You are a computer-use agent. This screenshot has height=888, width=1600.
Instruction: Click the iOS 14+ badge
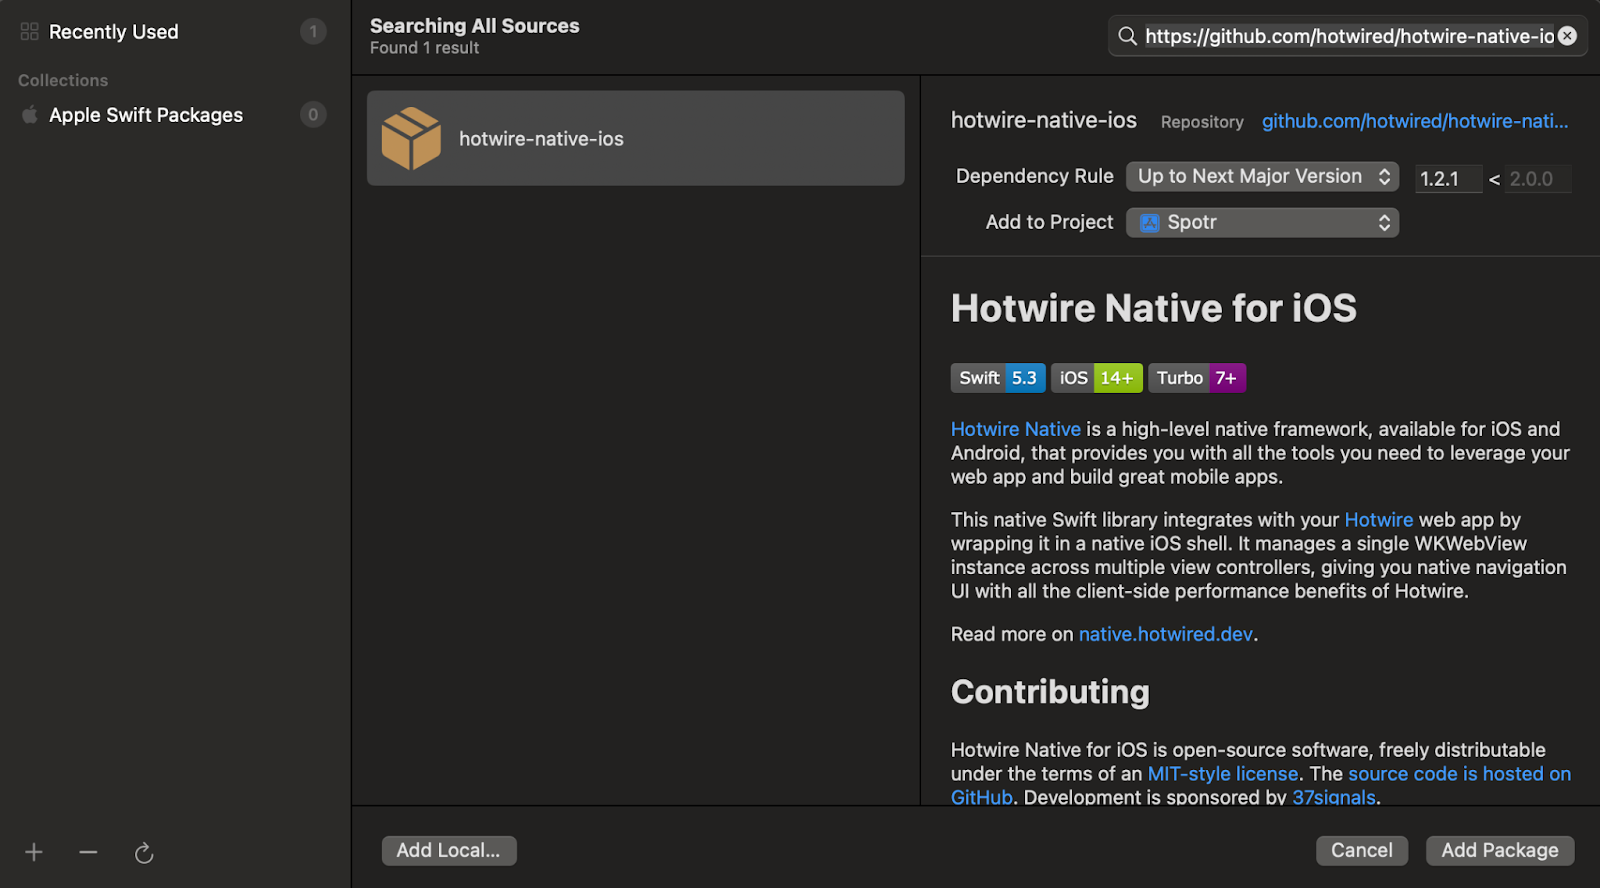[x=1097, y=378]
